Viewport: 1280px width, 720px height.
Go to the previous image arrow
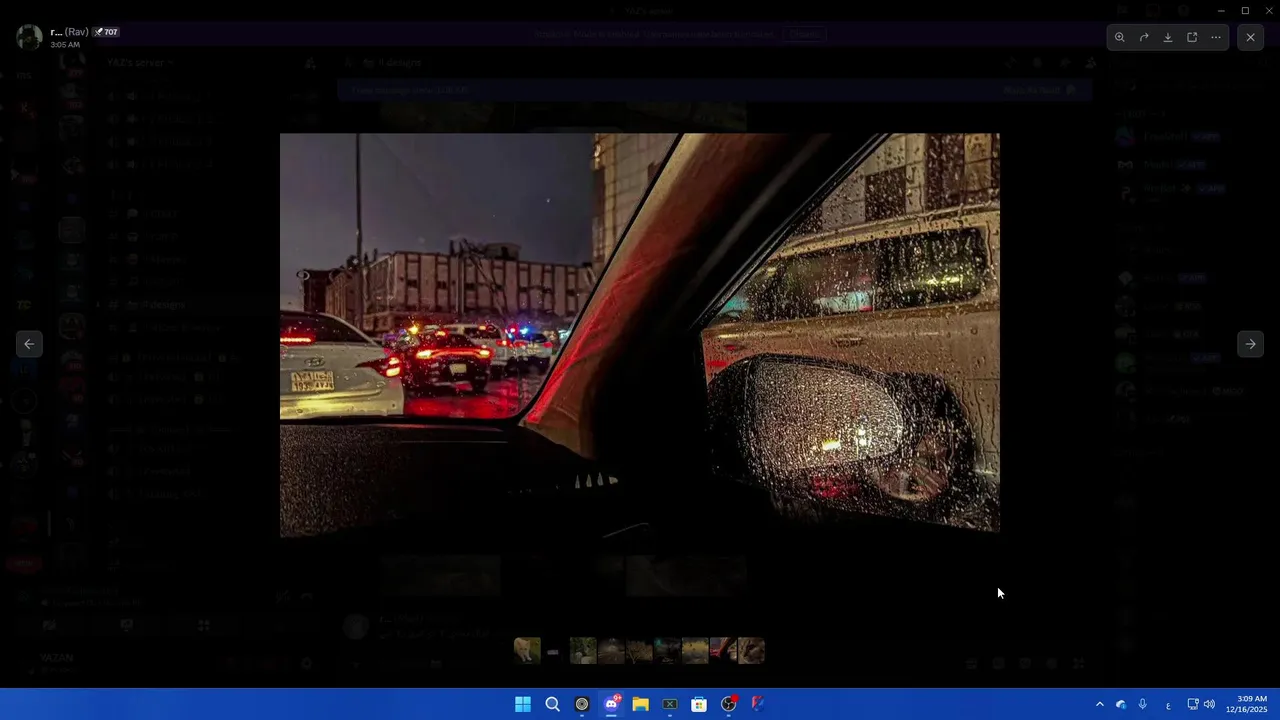(29, 344)
